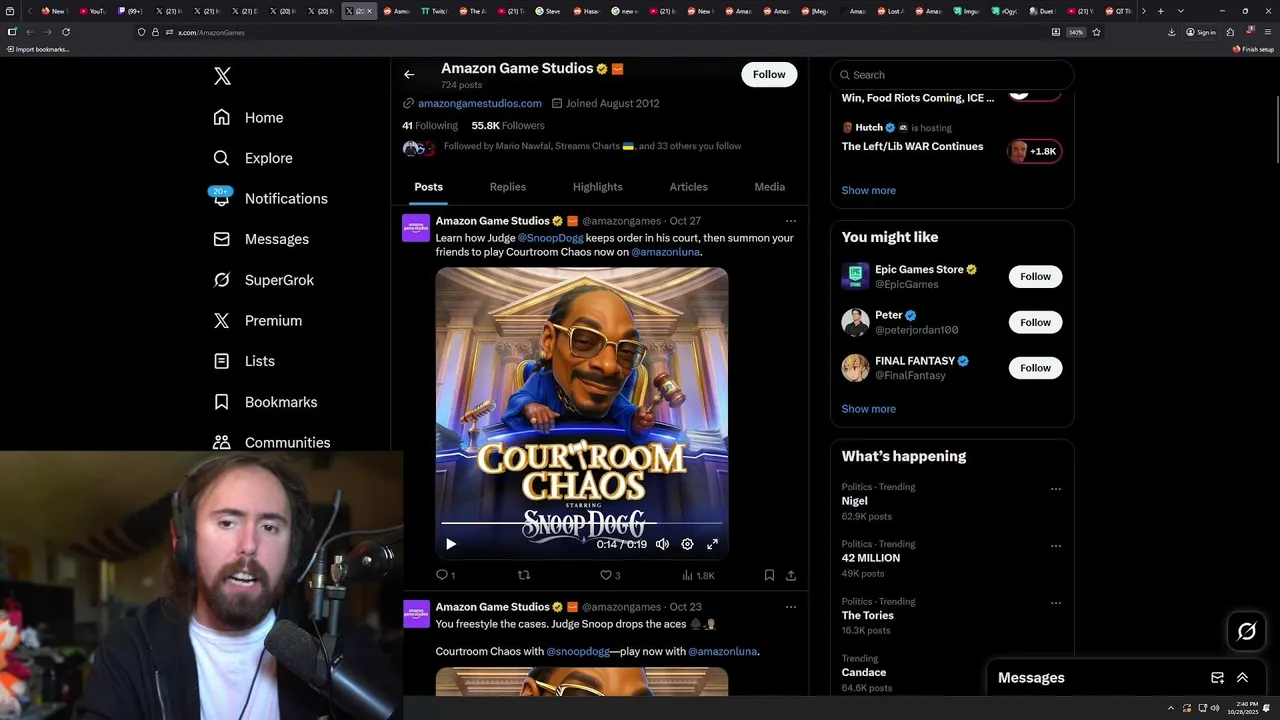This screenshot has width=1280, height=720.
Task: Seek the video progress bar
Action: tap(581, 523)
